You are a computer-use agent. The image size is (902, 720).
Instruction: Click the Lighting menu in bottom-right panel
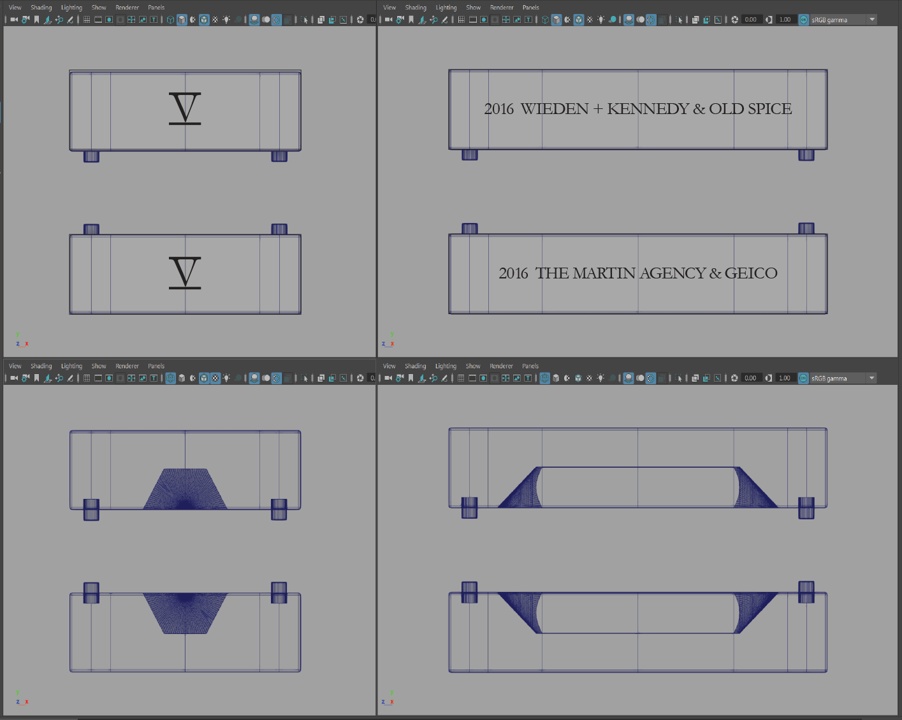coord(446,366)
